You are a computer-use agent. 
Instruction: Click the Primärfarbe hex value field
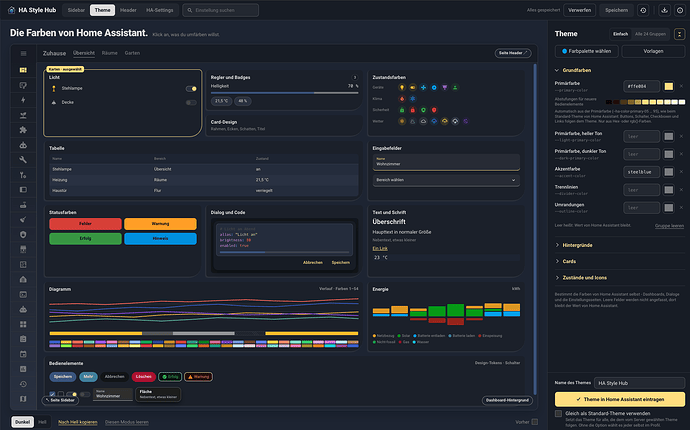click(x=642, y=86)
